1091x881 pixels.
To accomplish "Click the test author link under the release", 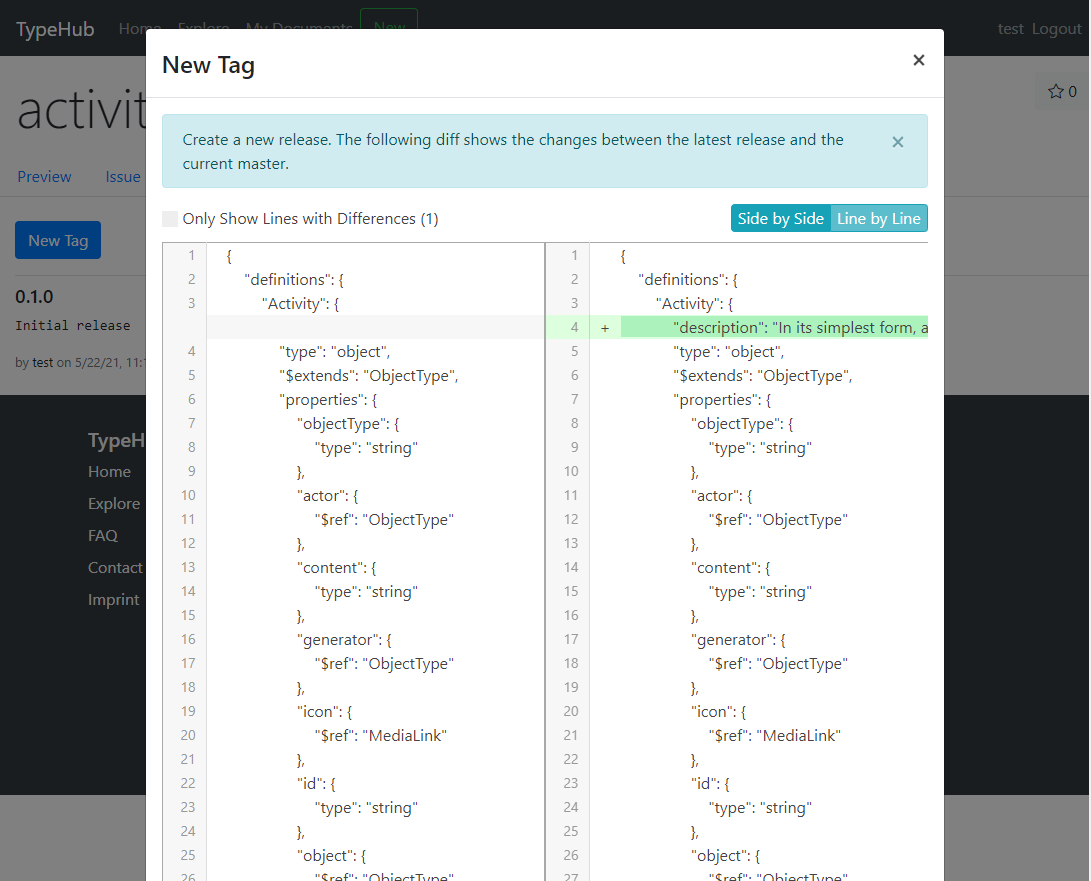I will pos(42,363).
